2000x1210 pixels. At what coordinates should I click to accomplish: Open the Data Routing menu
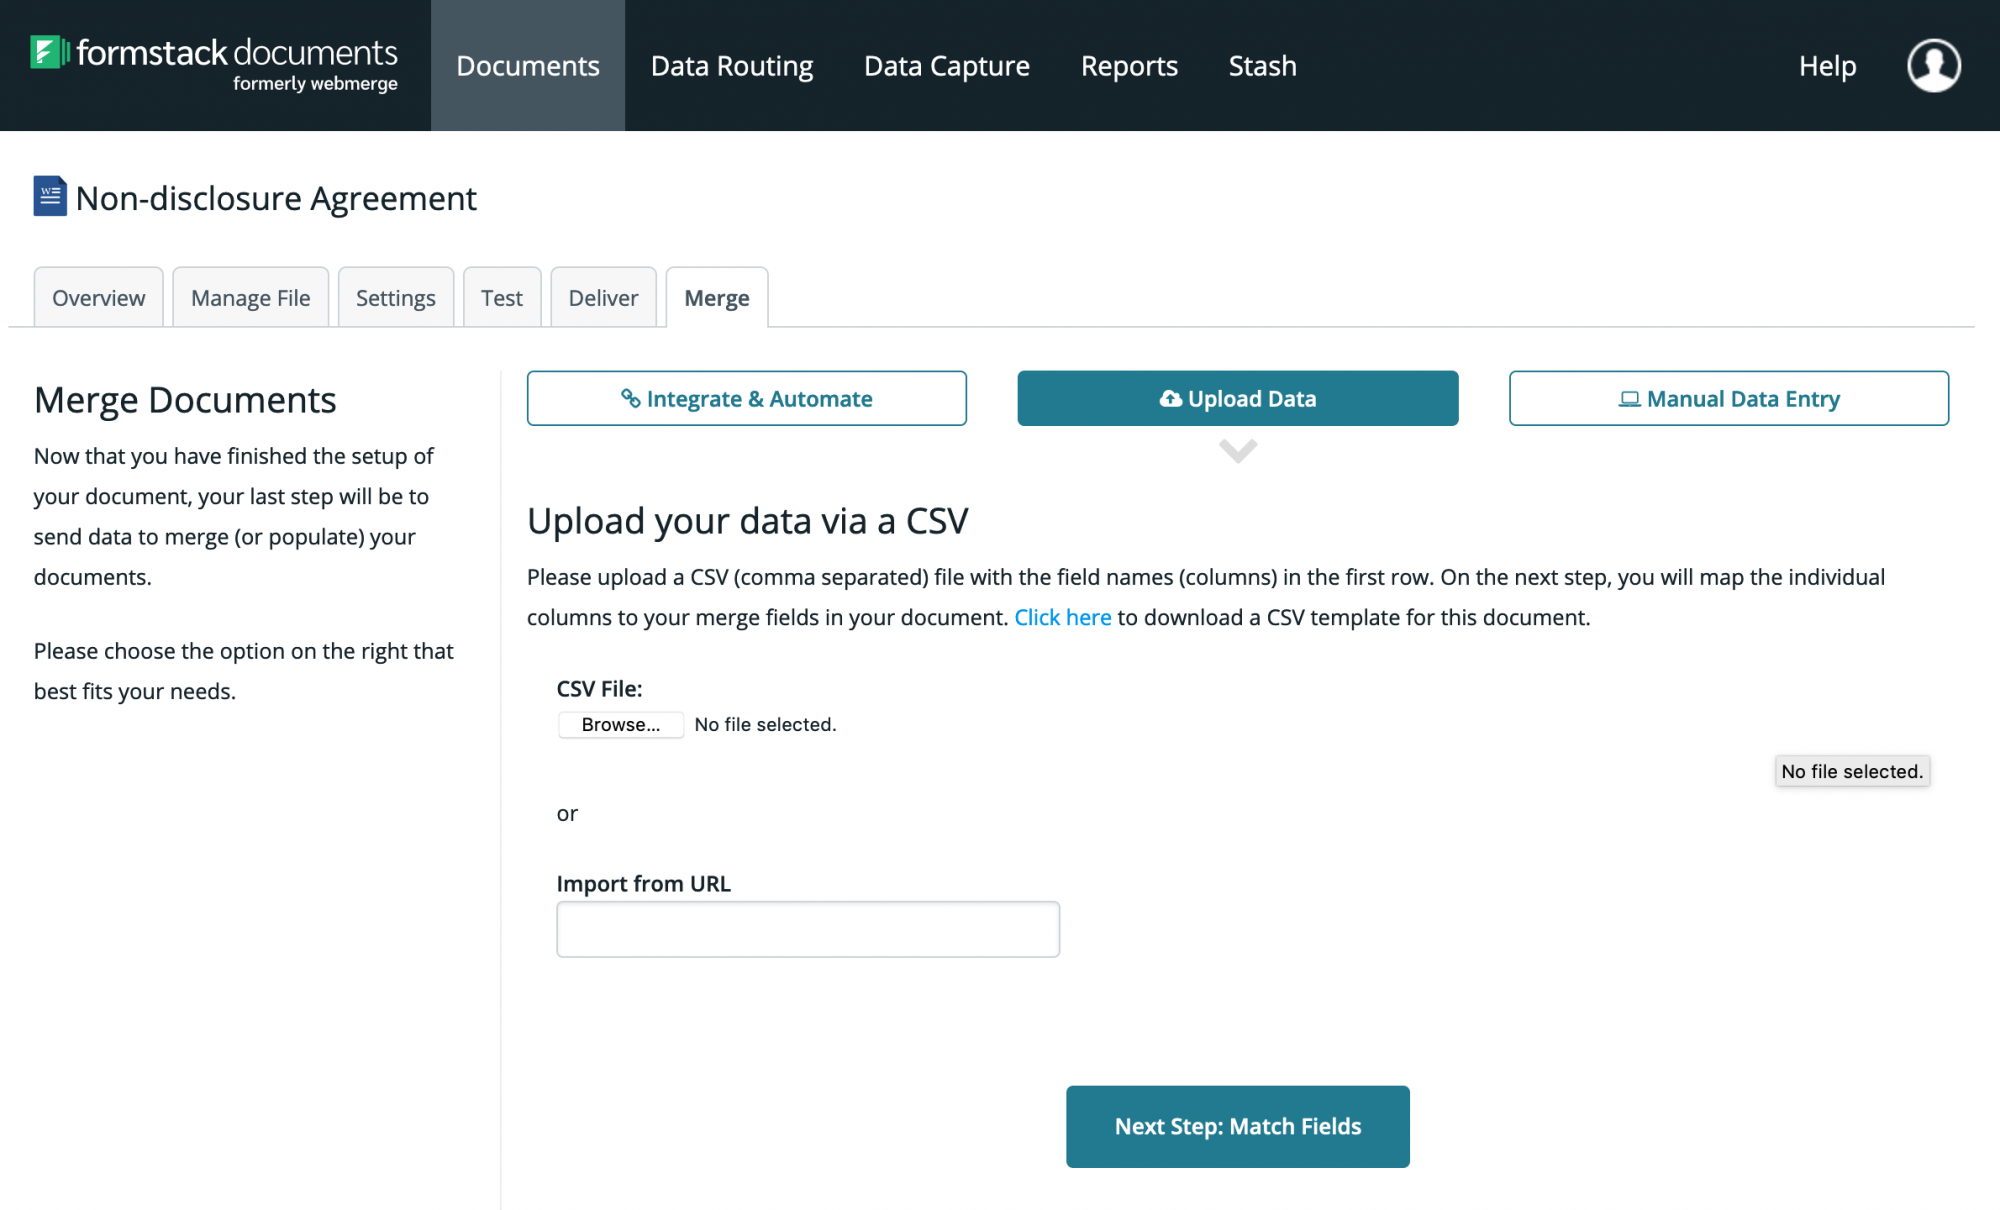(x=731, y=65)
